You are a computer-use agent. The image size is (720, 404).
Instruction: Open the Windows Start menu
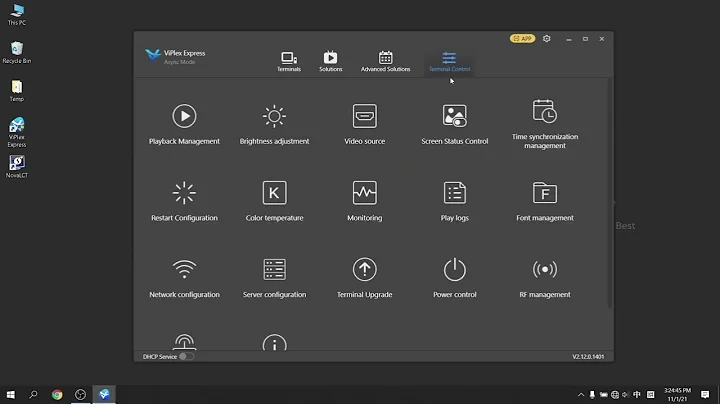(11, 394)
